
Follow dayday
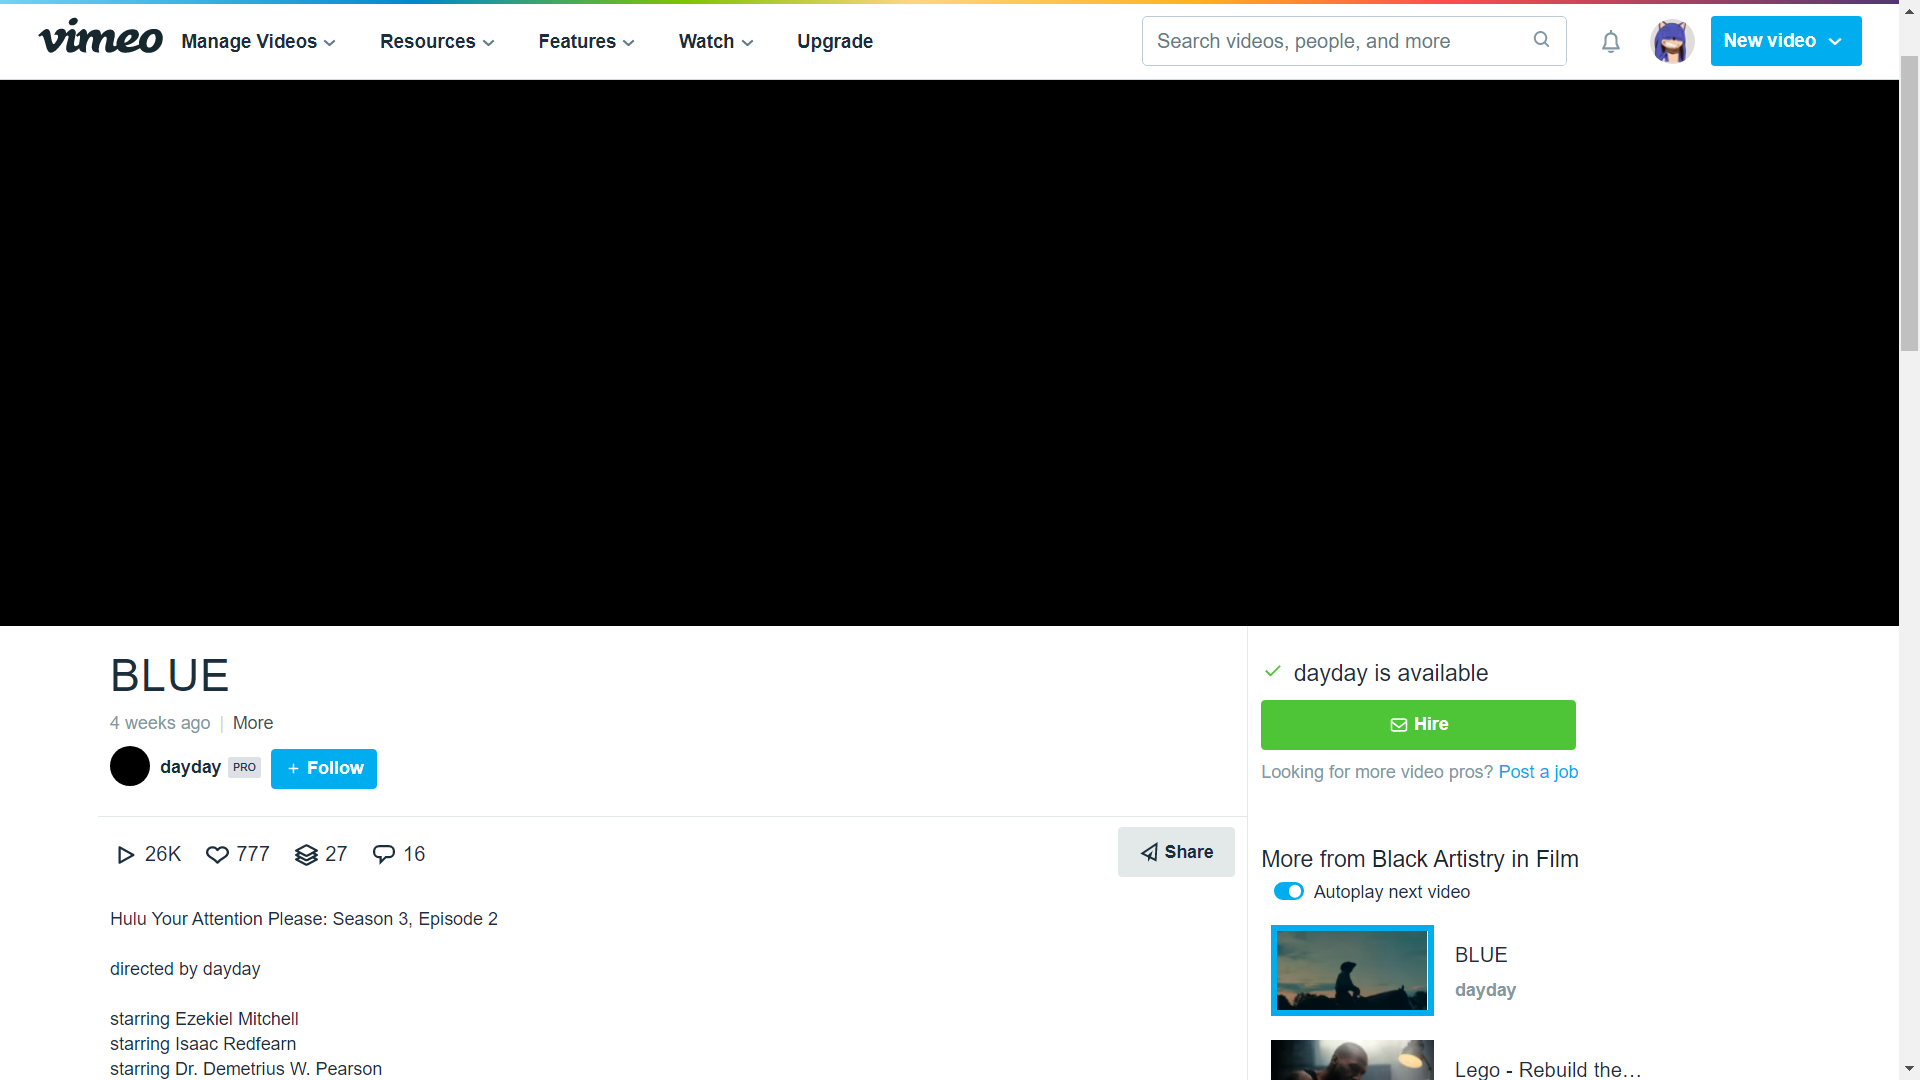pos(324,769)
